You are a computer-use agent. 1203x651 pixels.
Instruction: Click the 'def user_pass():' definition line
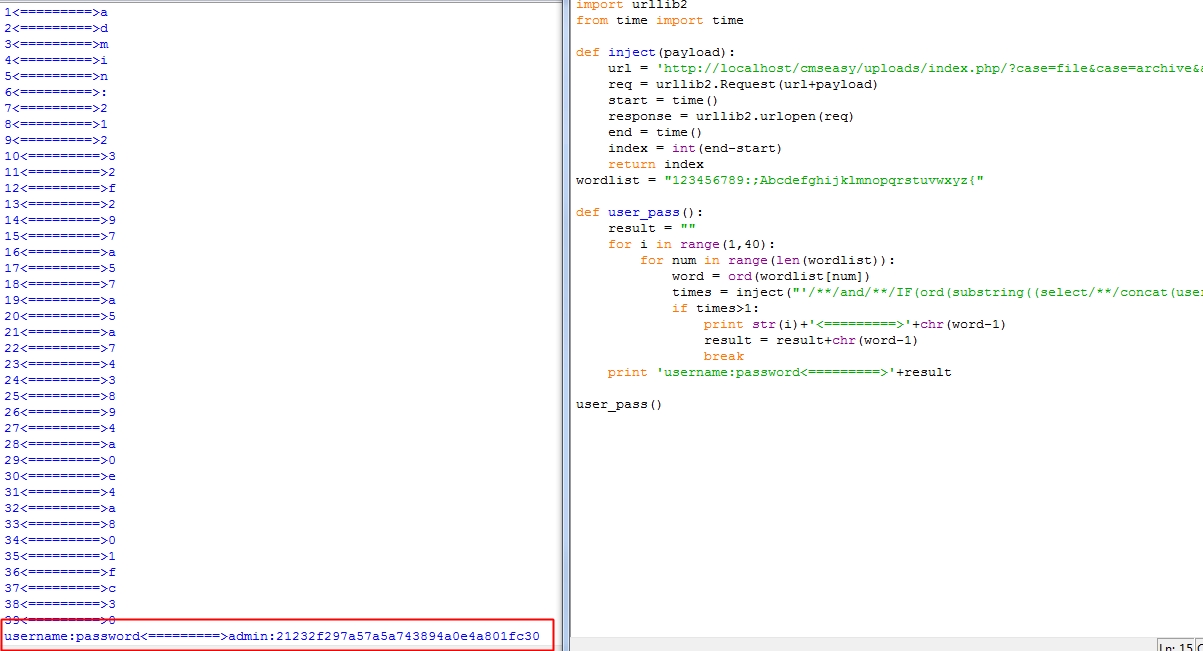coord(640,212)
